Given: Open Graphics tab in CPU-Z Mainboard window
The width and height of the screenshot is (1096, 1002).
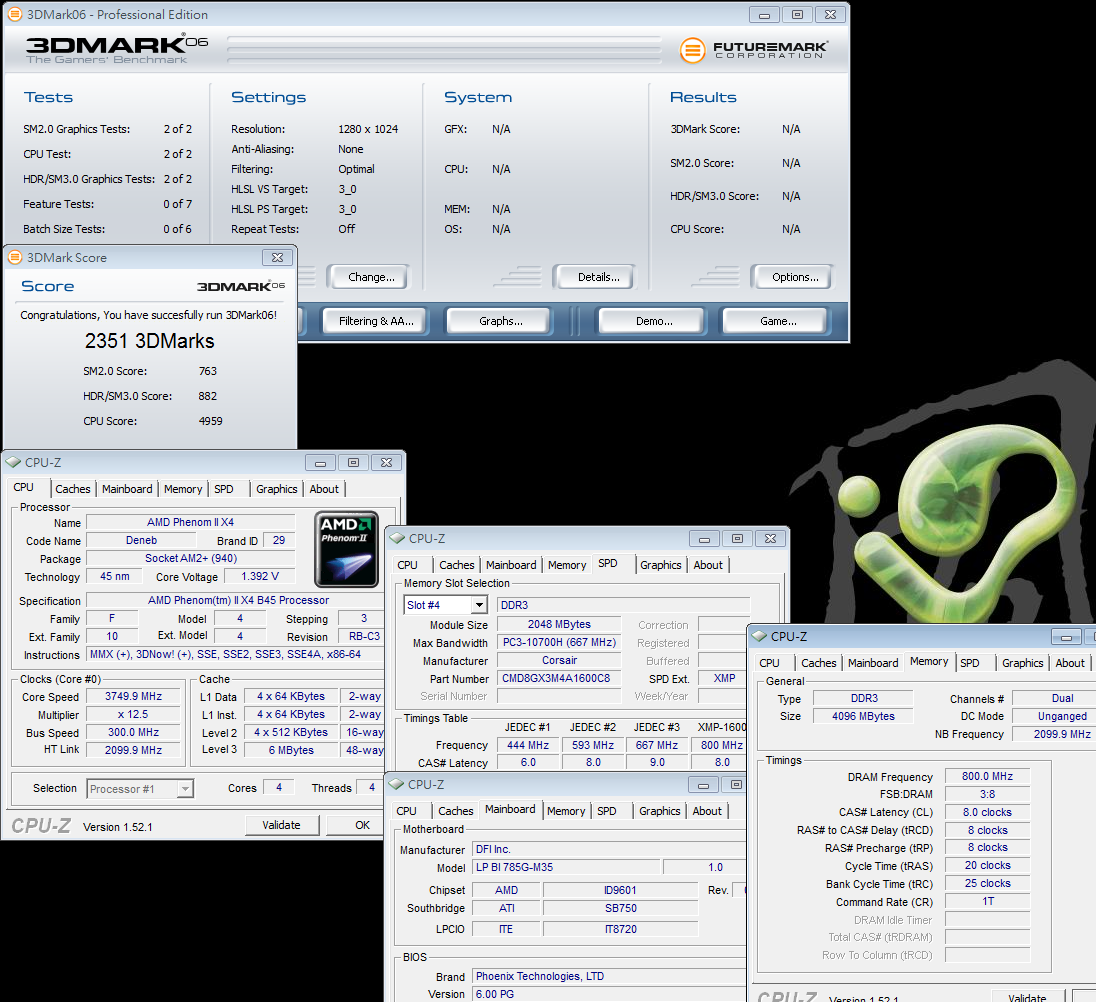Looking at the screenshot, I should (660, 811).
